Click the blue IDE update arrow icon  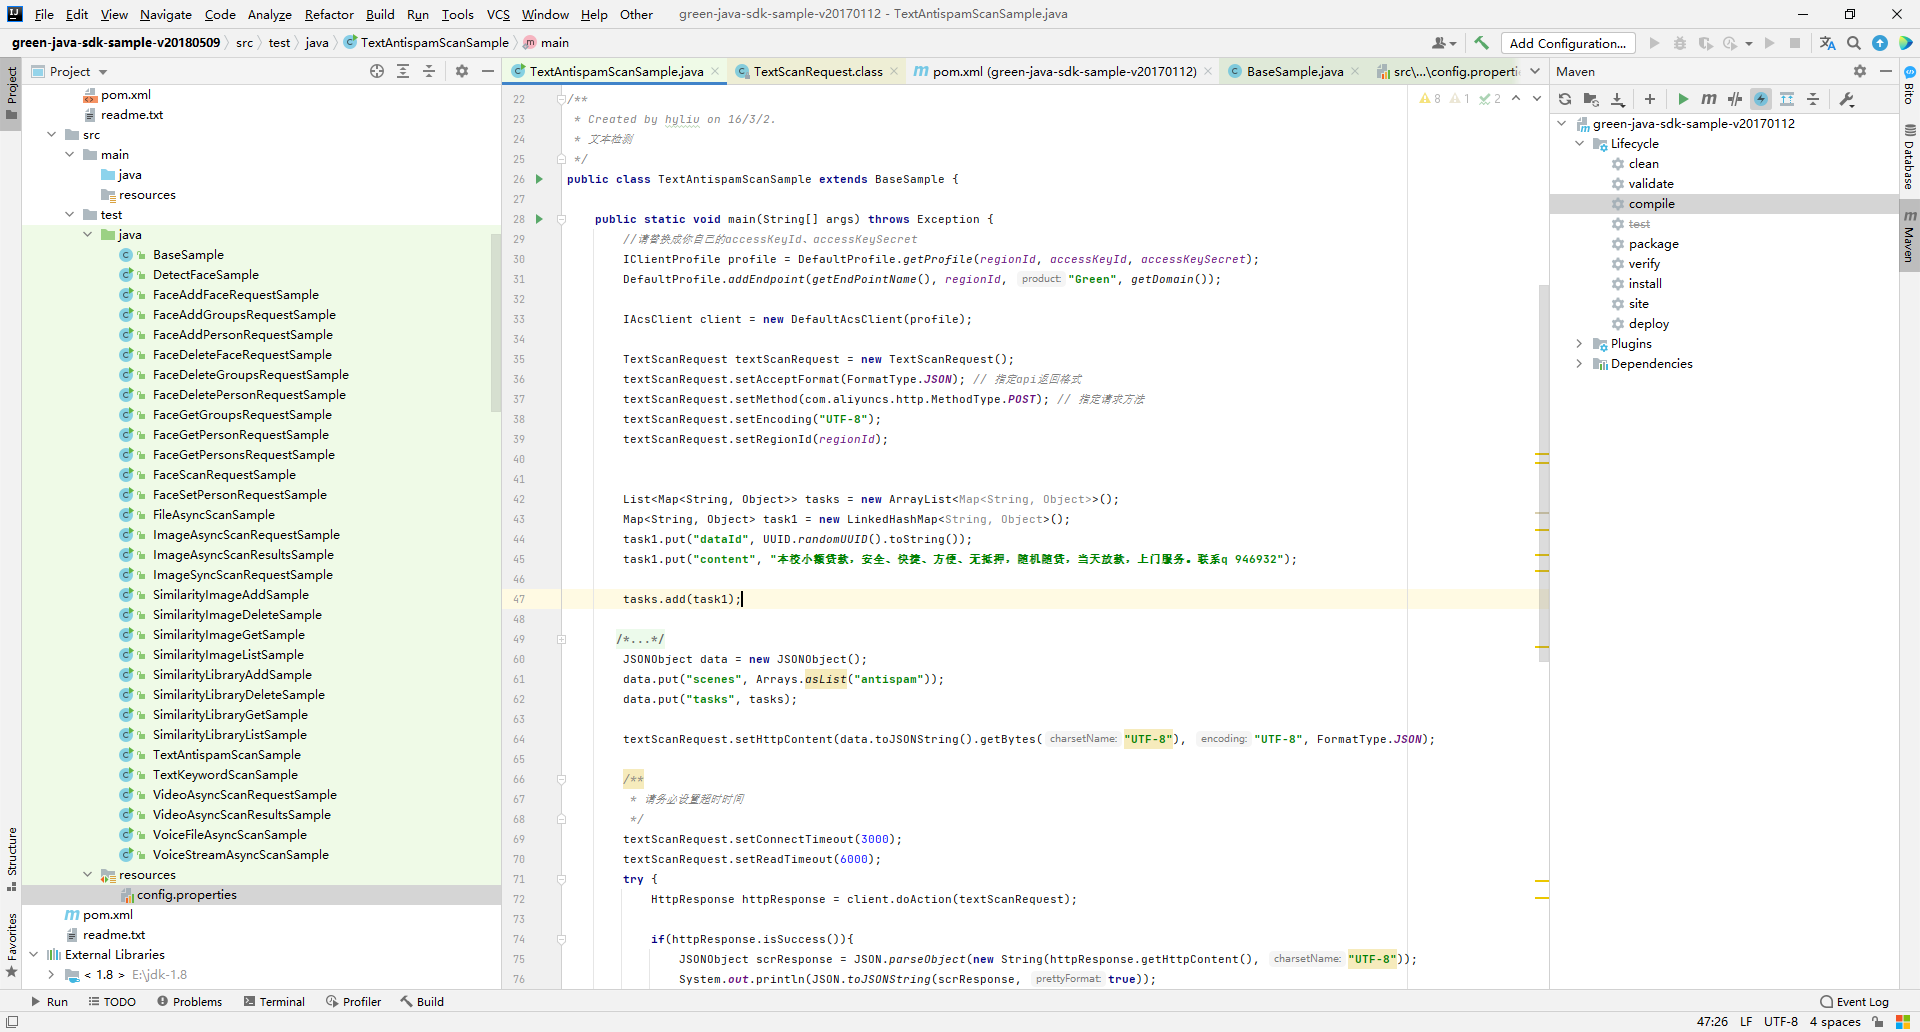pyautogui.click(x=1879, y=43)
